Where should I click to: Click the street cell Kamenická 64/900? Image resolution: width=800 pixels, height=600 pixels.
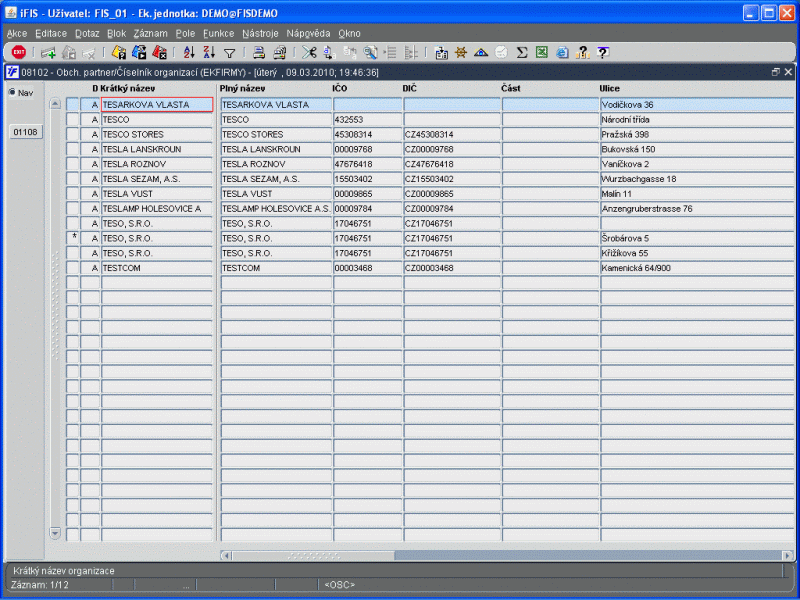click(x=697, y=268)
